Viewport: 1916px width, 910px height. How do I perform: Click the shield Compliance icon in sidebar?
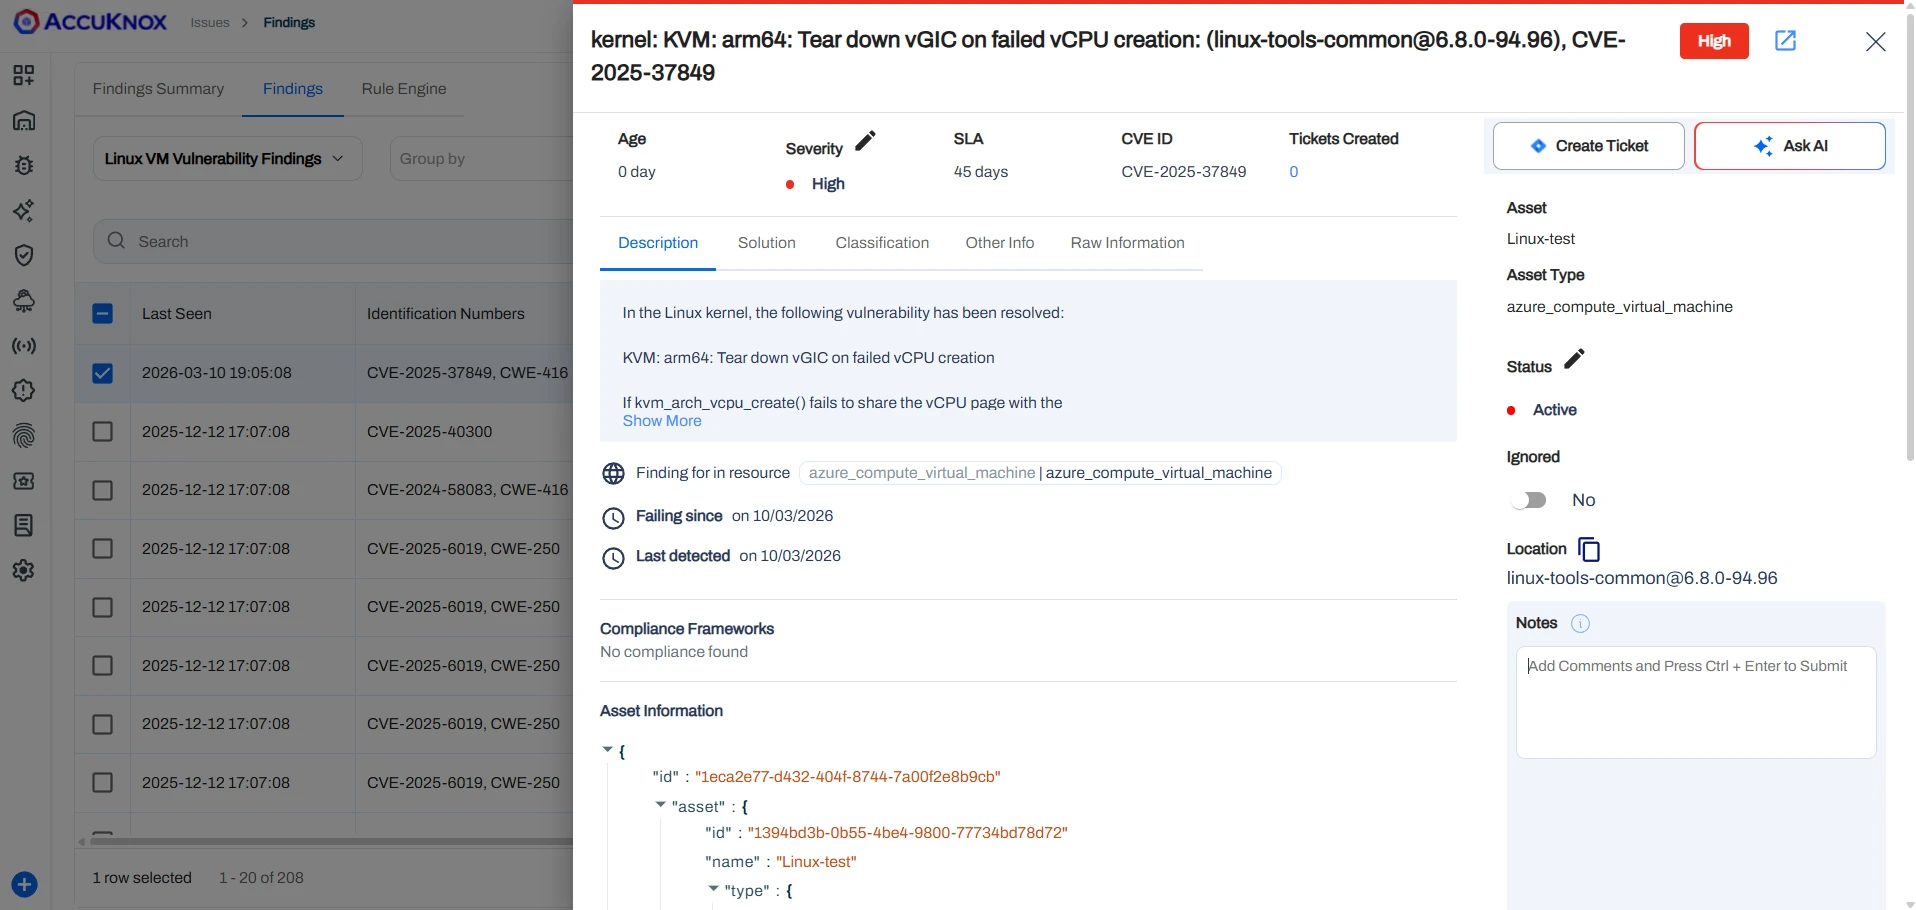tap(24, 256)
